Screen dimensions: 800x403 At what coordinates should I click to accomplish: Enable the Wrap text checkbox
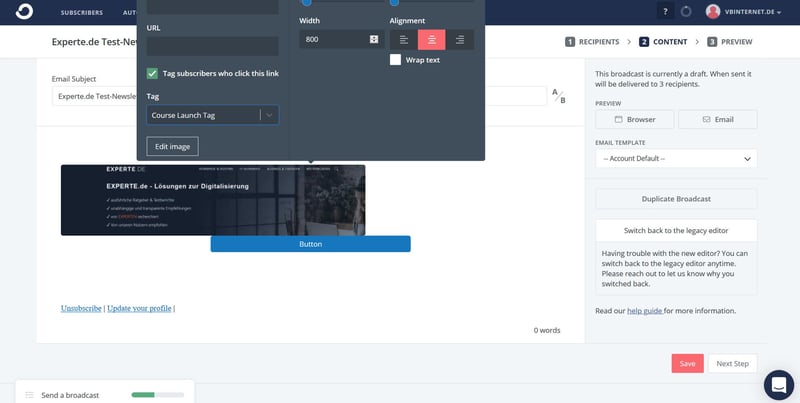point(395,60)
